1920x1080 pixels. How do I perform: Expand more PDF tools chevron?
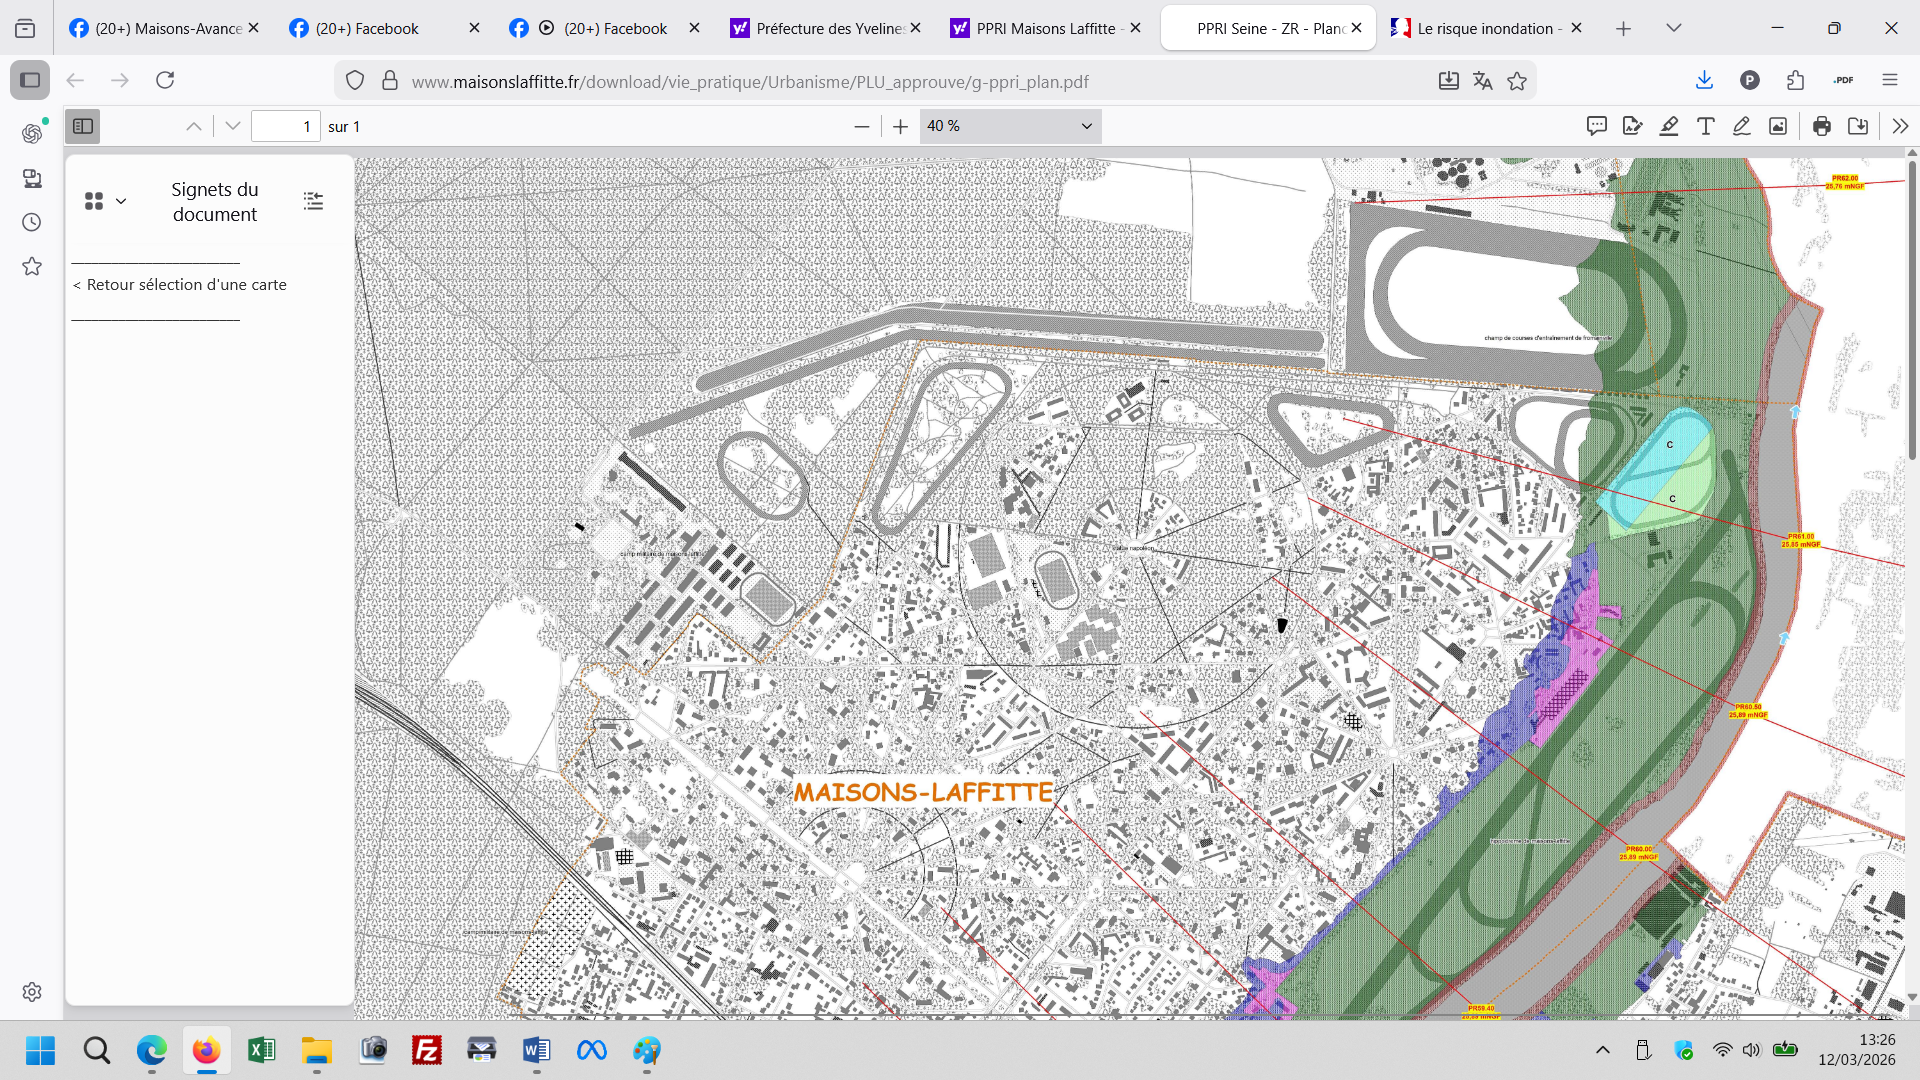[x=1900, y=126]
